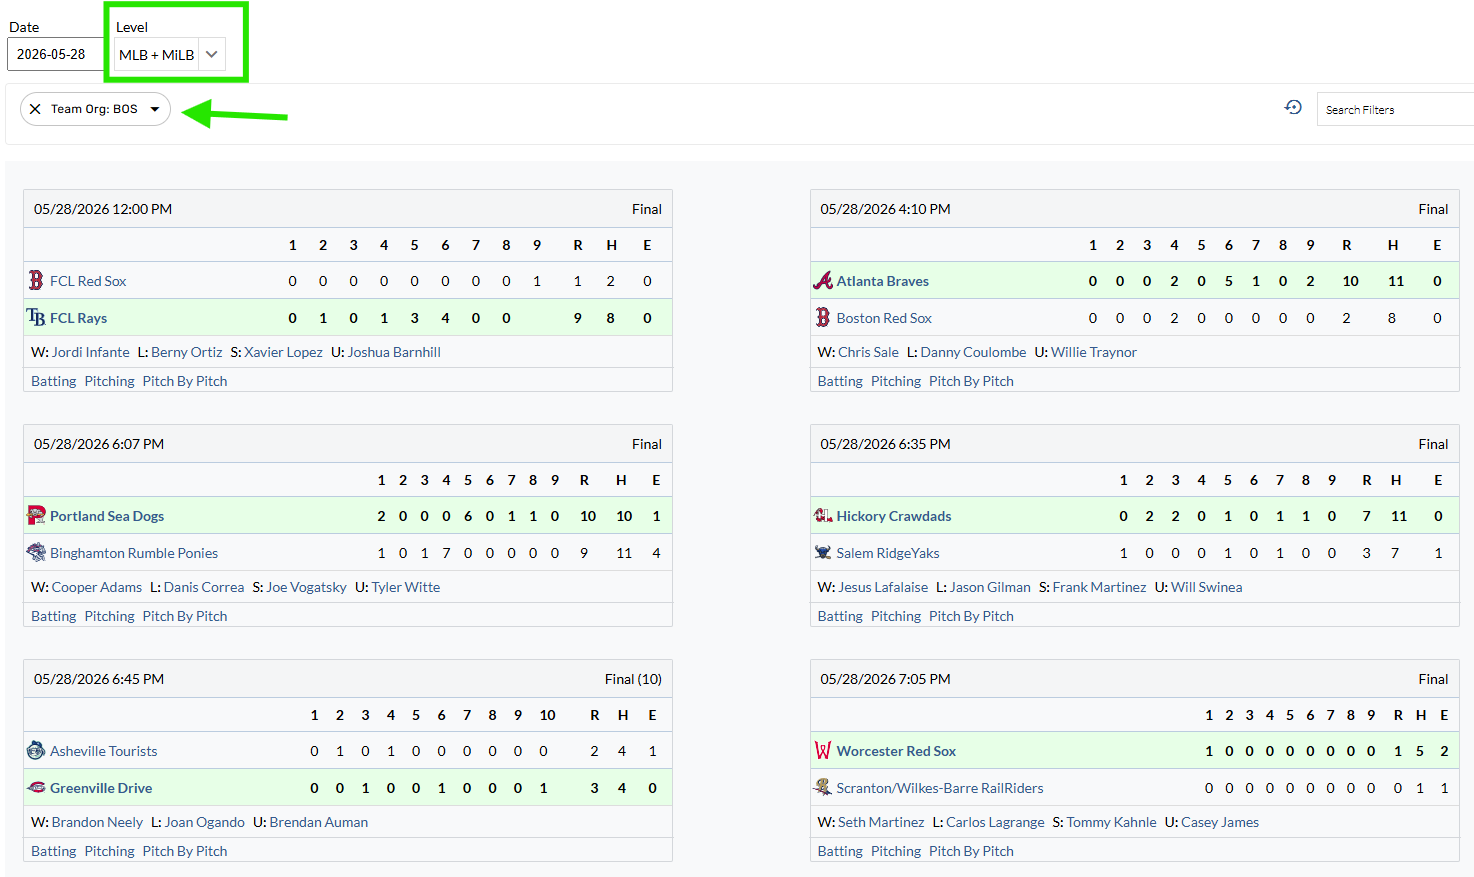The height and width of the screenshot is (877, 1474).
Task: Open losing pitcher Danny Coulombe's page
Action: point(973,352)
